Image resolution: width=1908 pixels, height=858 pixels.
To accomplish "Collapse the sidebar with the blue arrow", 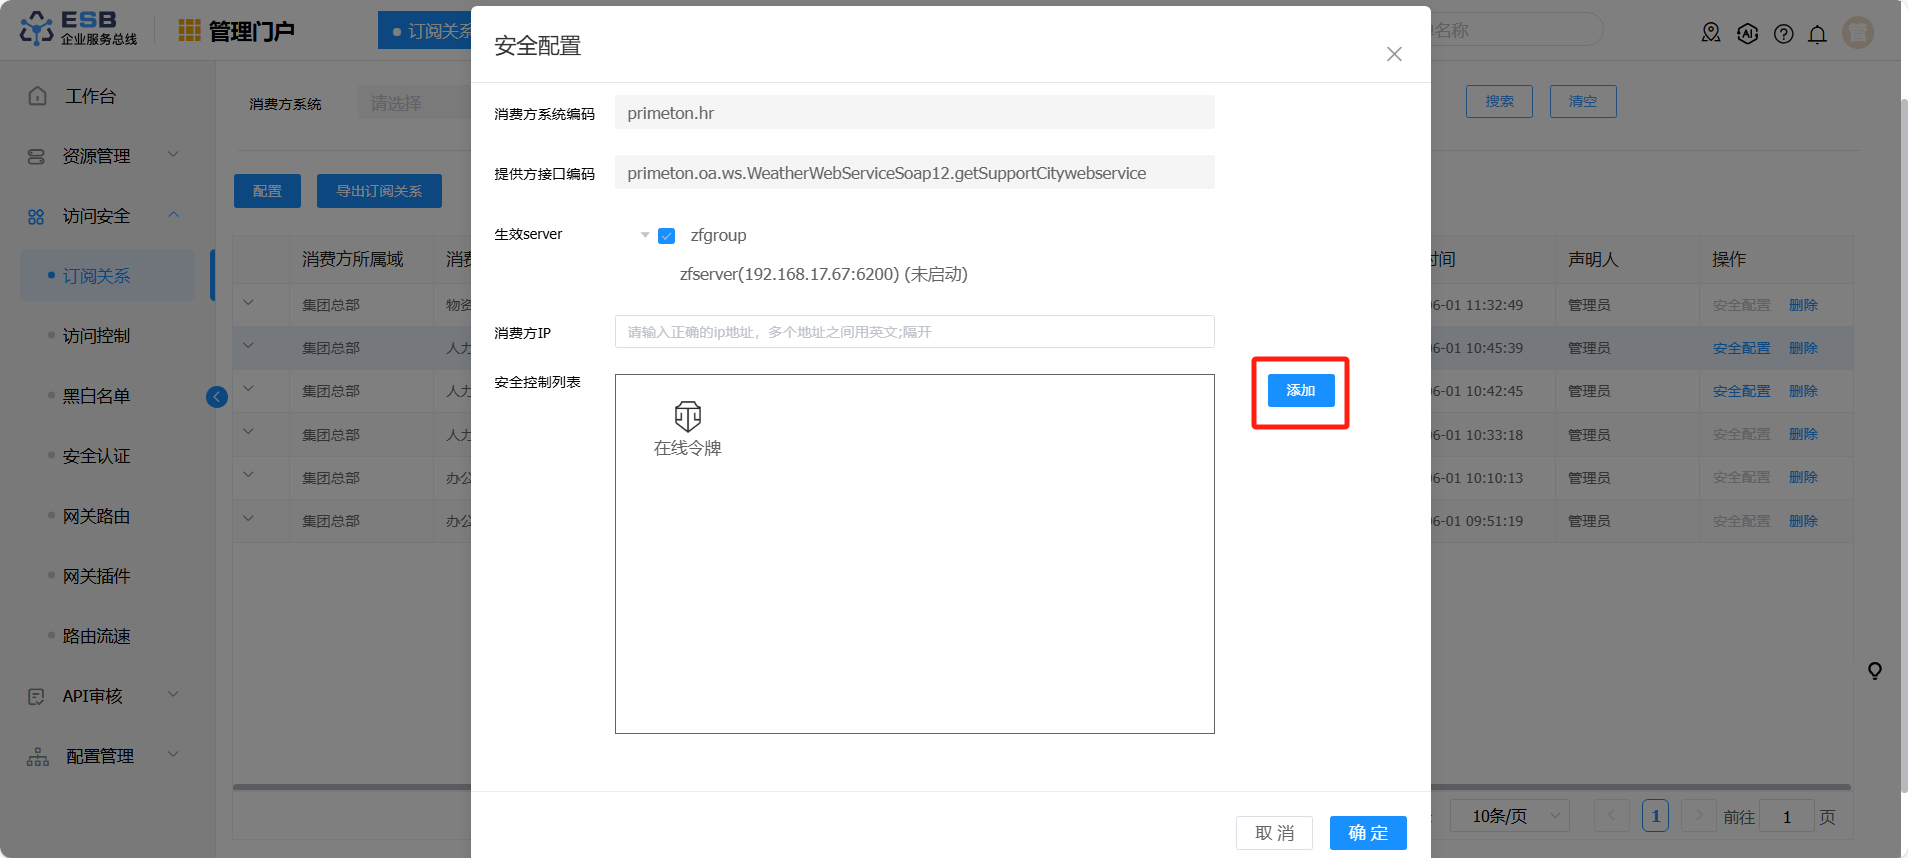I will (x=217, y=397).
